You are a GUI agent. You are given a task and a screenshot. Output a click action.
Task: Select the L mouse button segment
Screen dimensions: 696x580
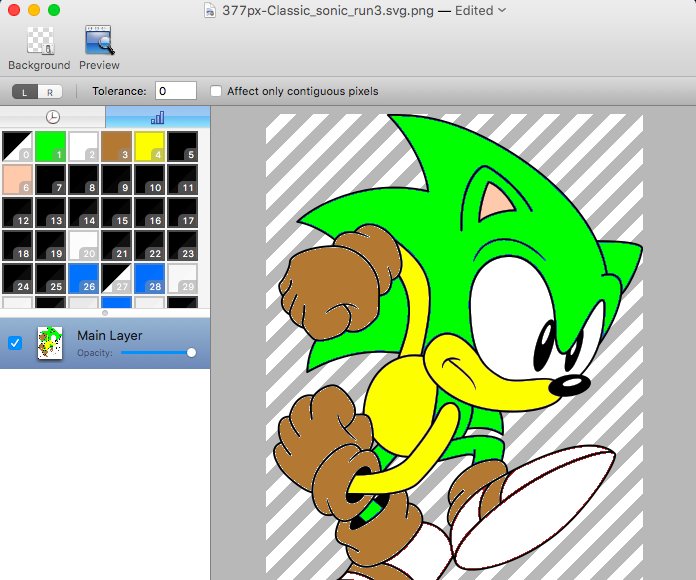(25, 91)
